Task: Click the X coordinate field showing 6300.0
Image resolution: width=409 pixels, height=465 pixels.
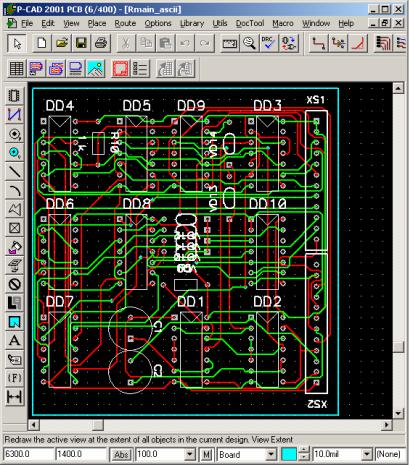Action: (x=29, y=454)
